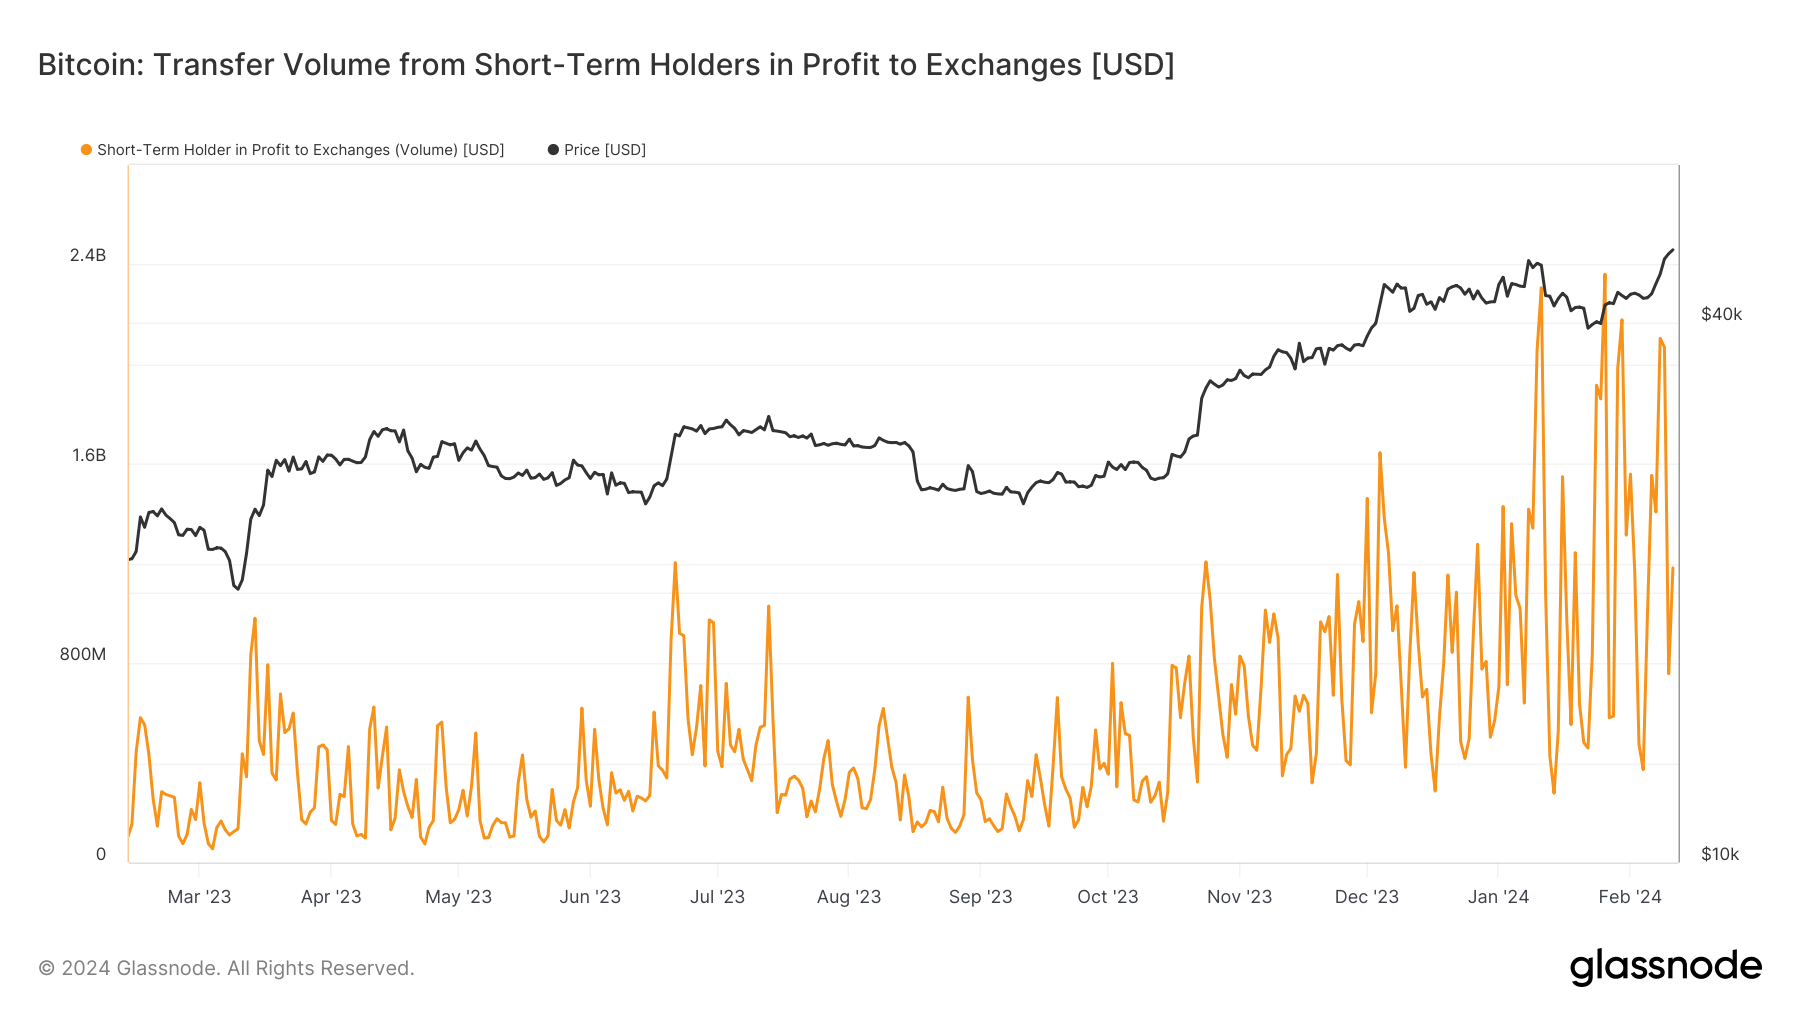The height and width of the screenshot is (1013, 1800).
Task: Toggle the Short-Term Holder in Profit series label
Action: [300, 150]
